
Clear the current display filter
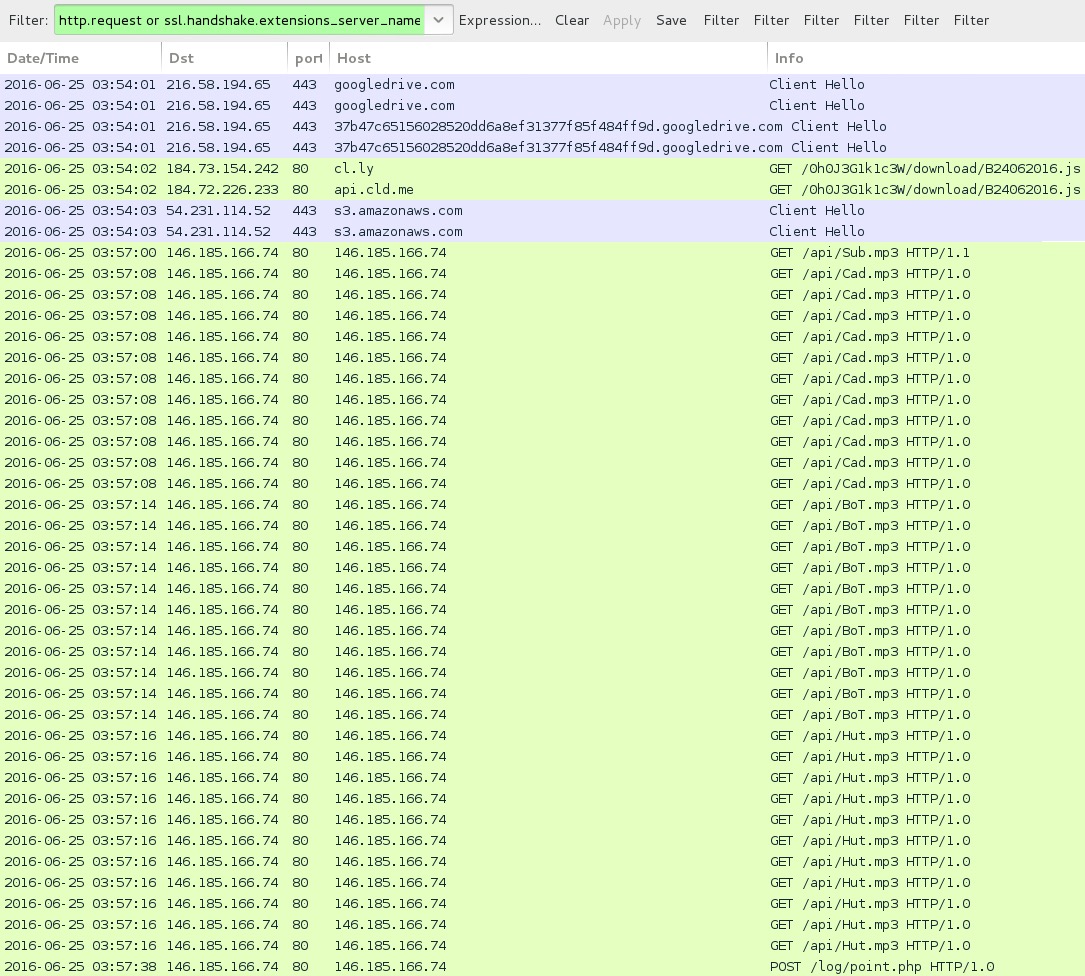pyautogui.click(x=572, y=20)
